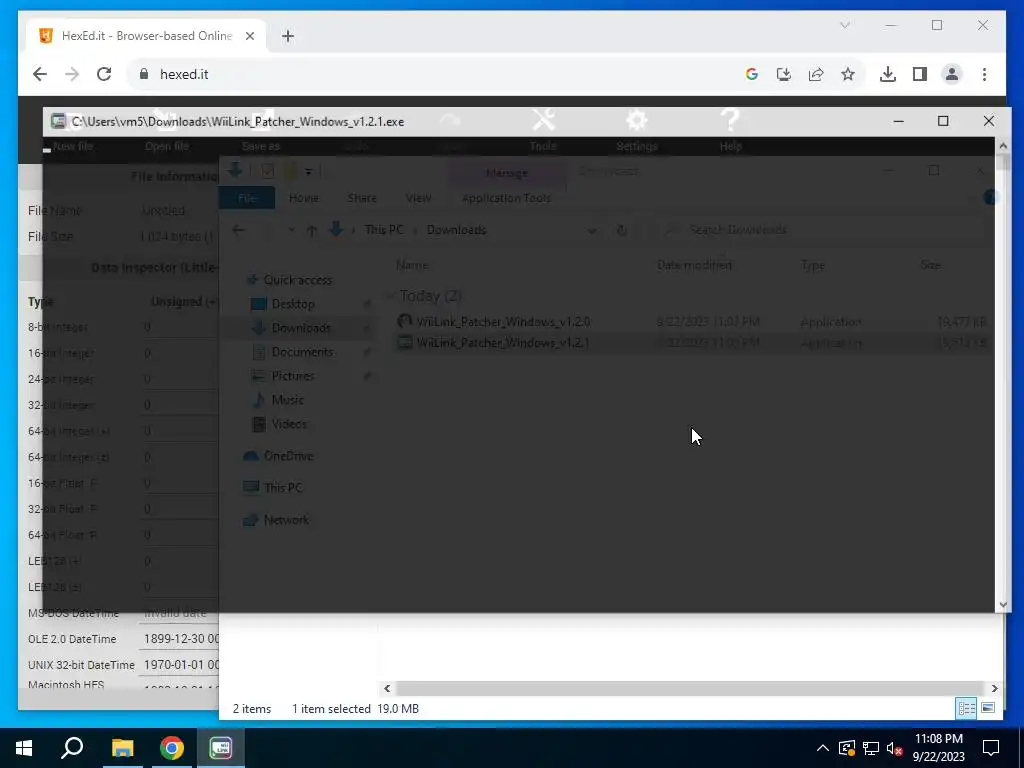Click the WiiLink Patcher taskbar icon
Screen dimensions: 1024x768
pyautogui.click(x=221, y=748)
